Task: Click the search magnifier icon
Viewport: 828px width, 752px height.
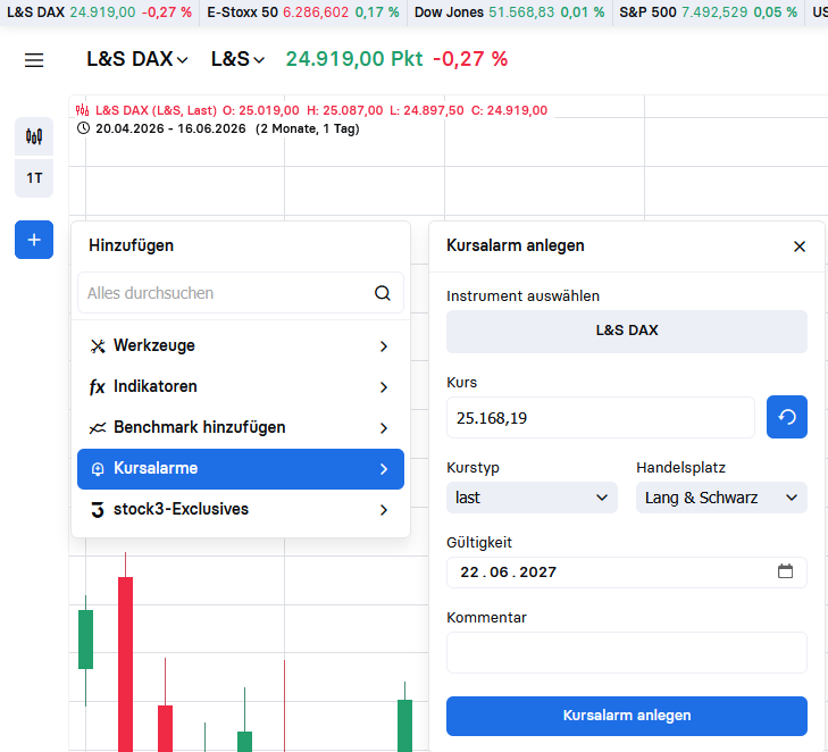Action: 382,293
